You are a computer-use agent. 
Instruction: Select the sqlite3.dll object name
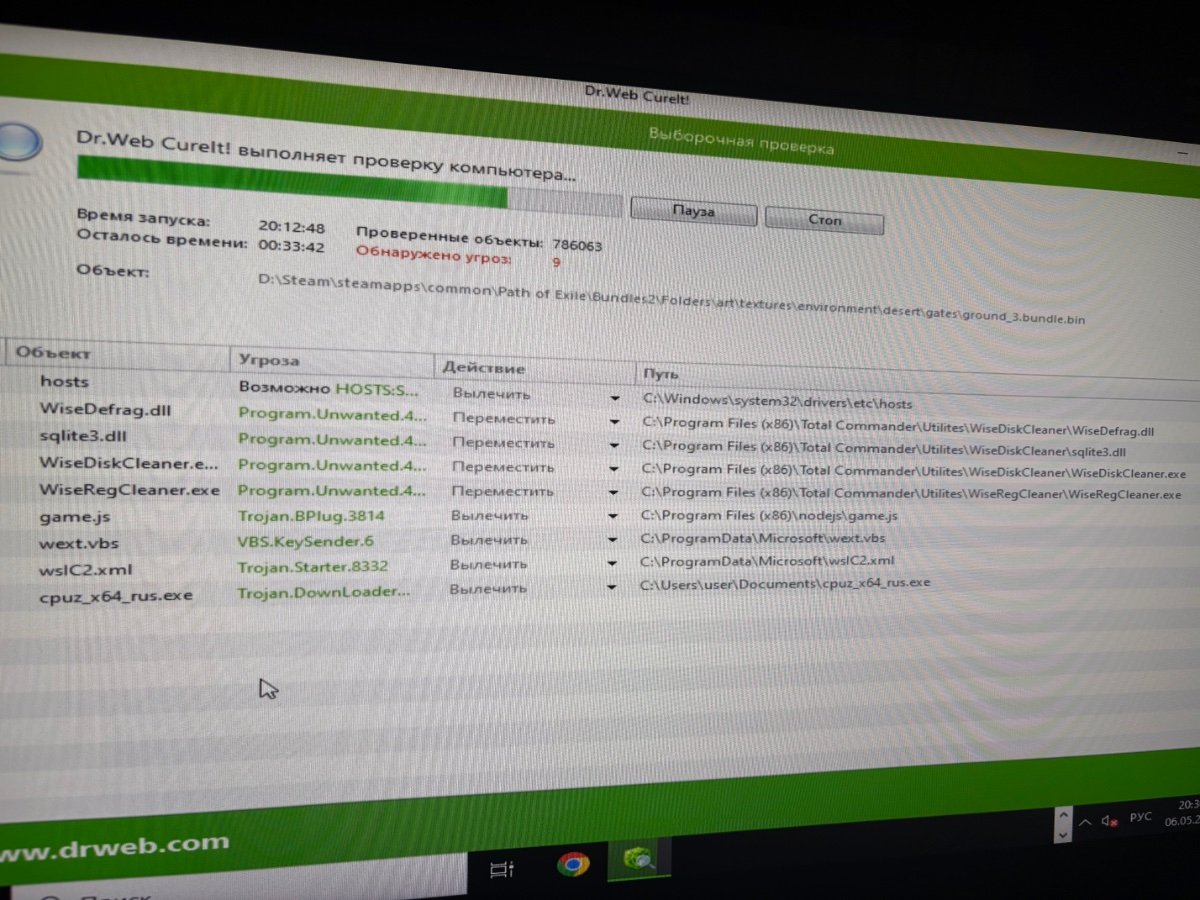(83, 435)
